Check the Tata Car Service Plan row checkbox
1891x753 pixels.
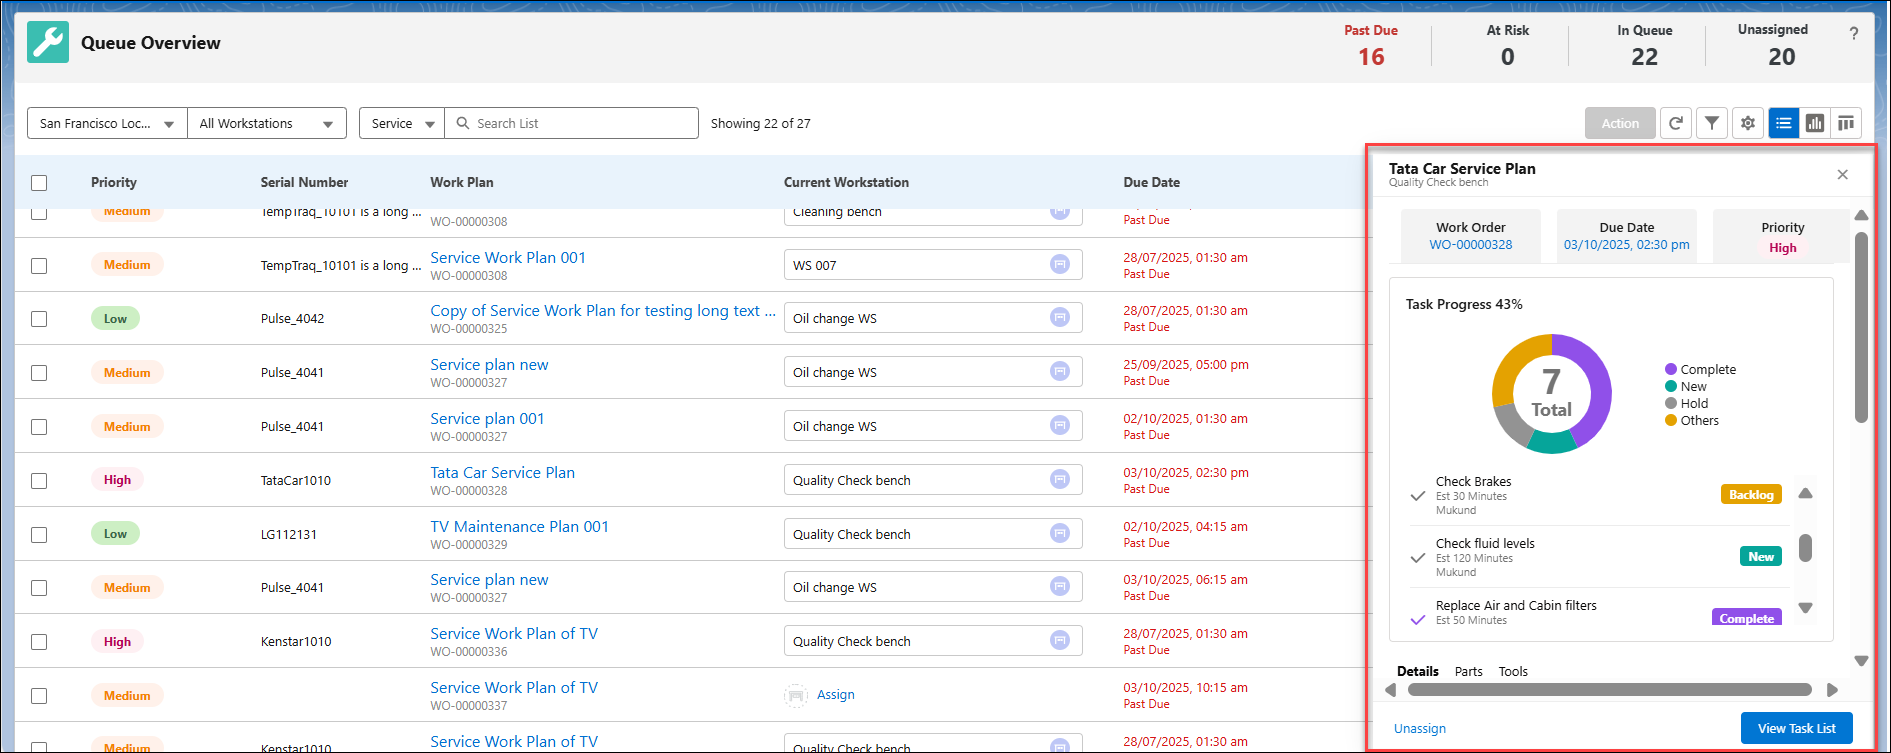pos(39,481)
